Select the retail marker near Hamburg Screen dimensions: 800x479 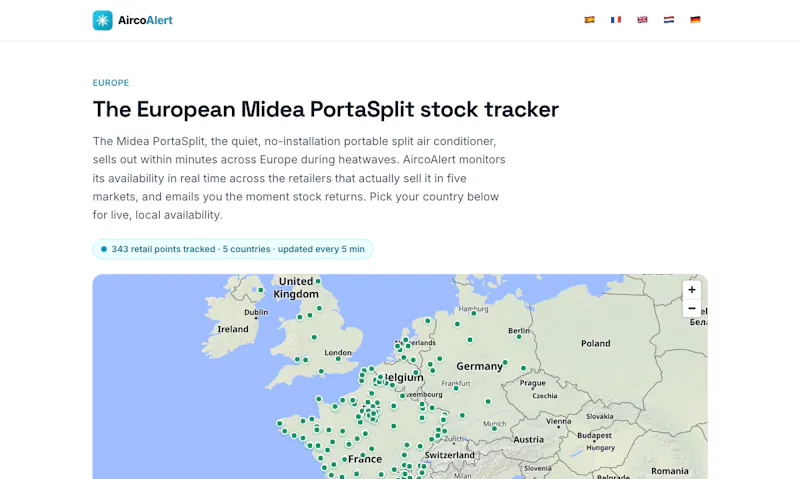(473, 314)
